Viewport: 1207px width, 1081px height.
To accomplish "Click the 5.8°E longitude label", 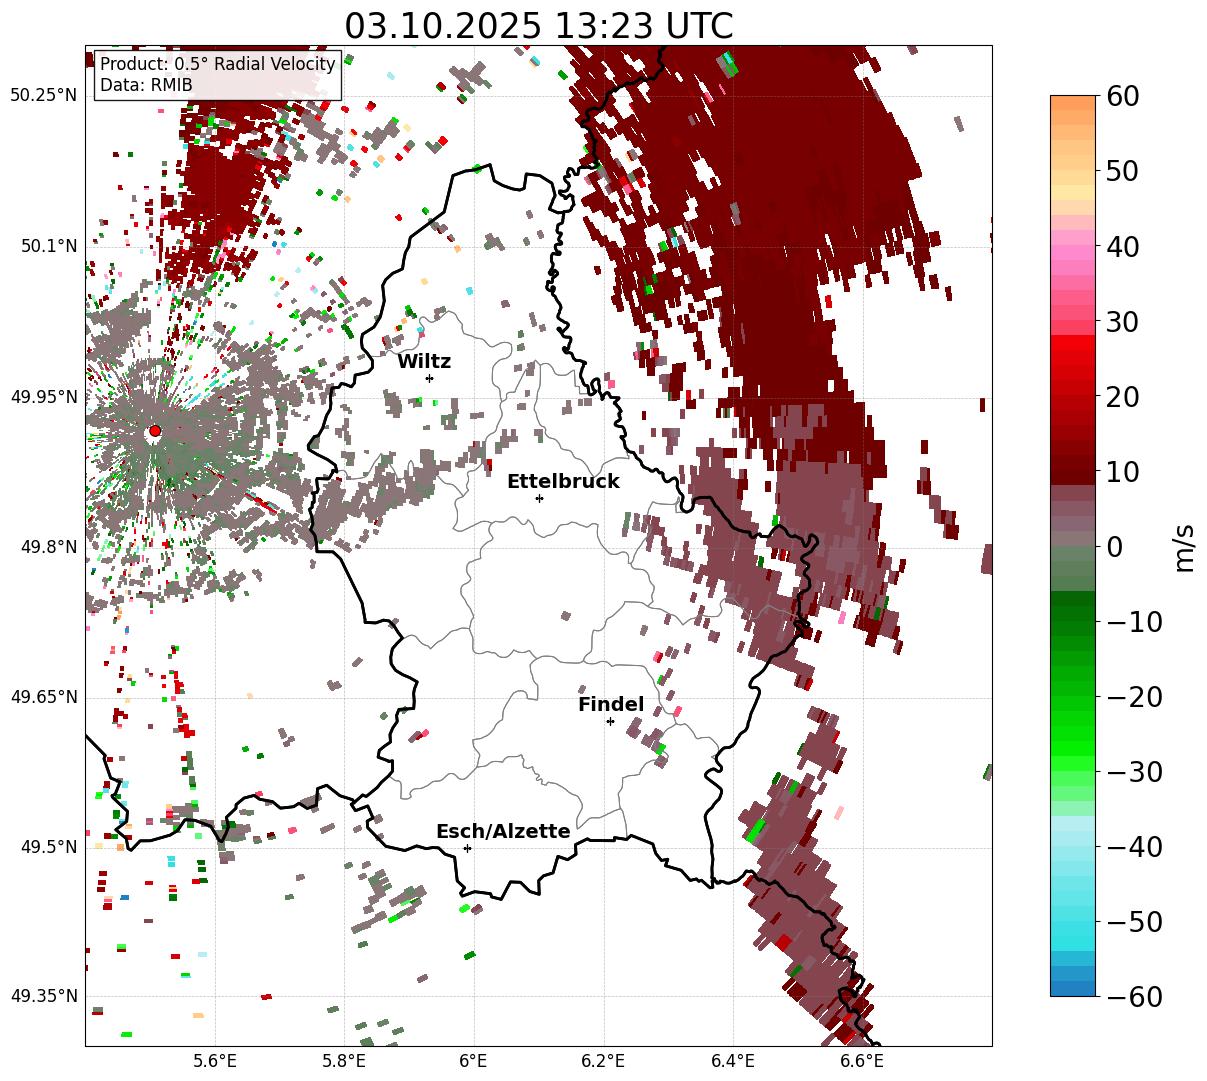I will [344, 1061].
